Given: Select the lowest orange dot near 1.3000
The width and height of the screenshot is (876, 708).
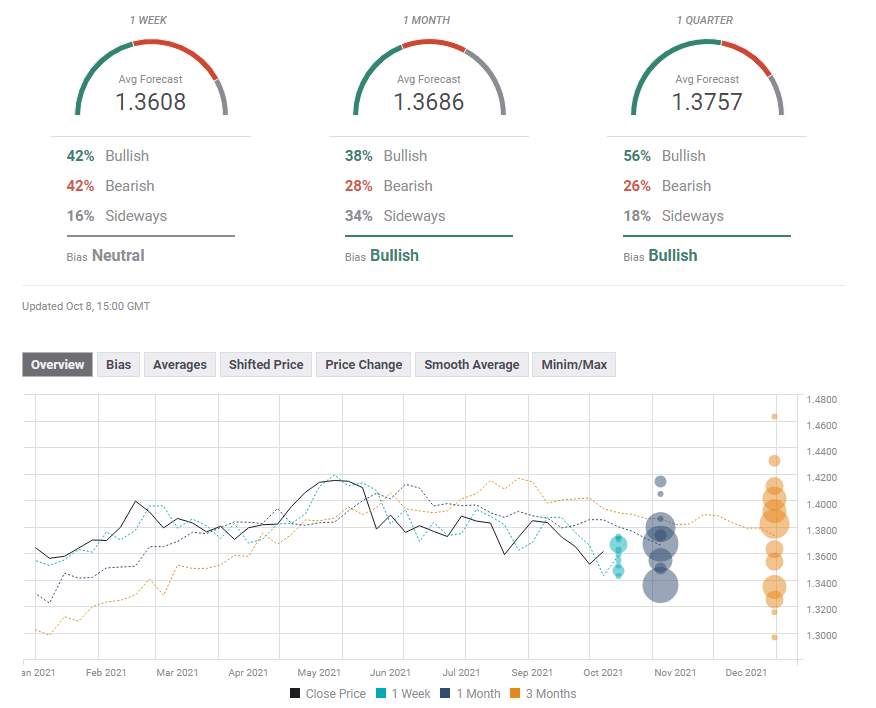Looking at the screenshot, I should tap(774, 637).
